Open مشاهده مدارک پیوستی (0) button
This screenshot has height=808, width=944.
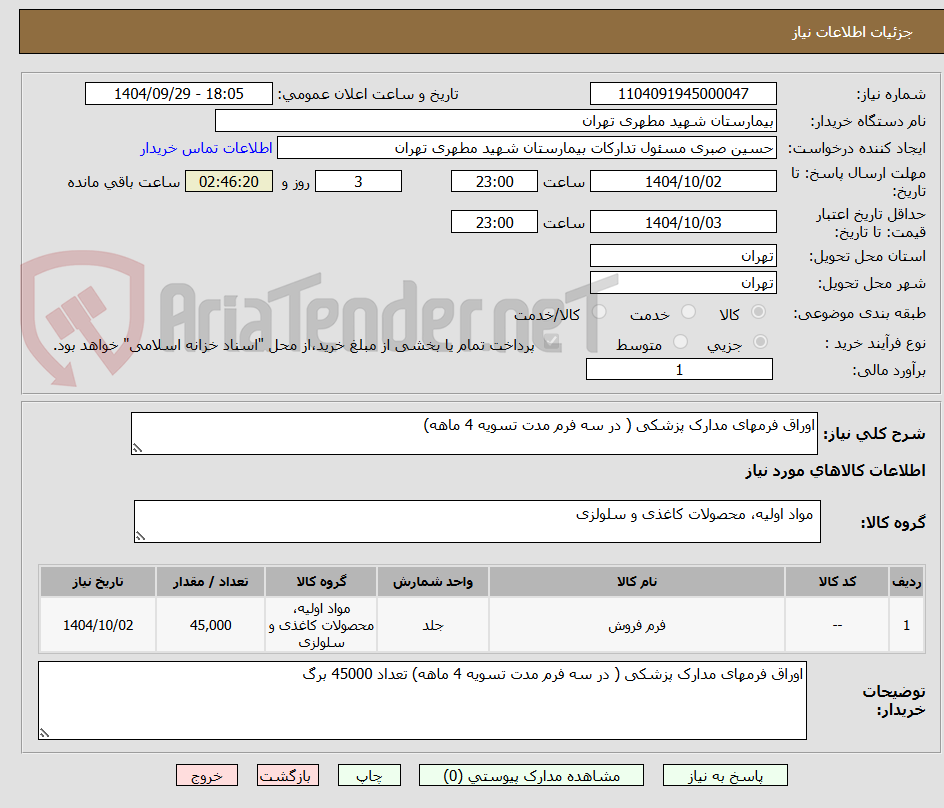point(531,775)
